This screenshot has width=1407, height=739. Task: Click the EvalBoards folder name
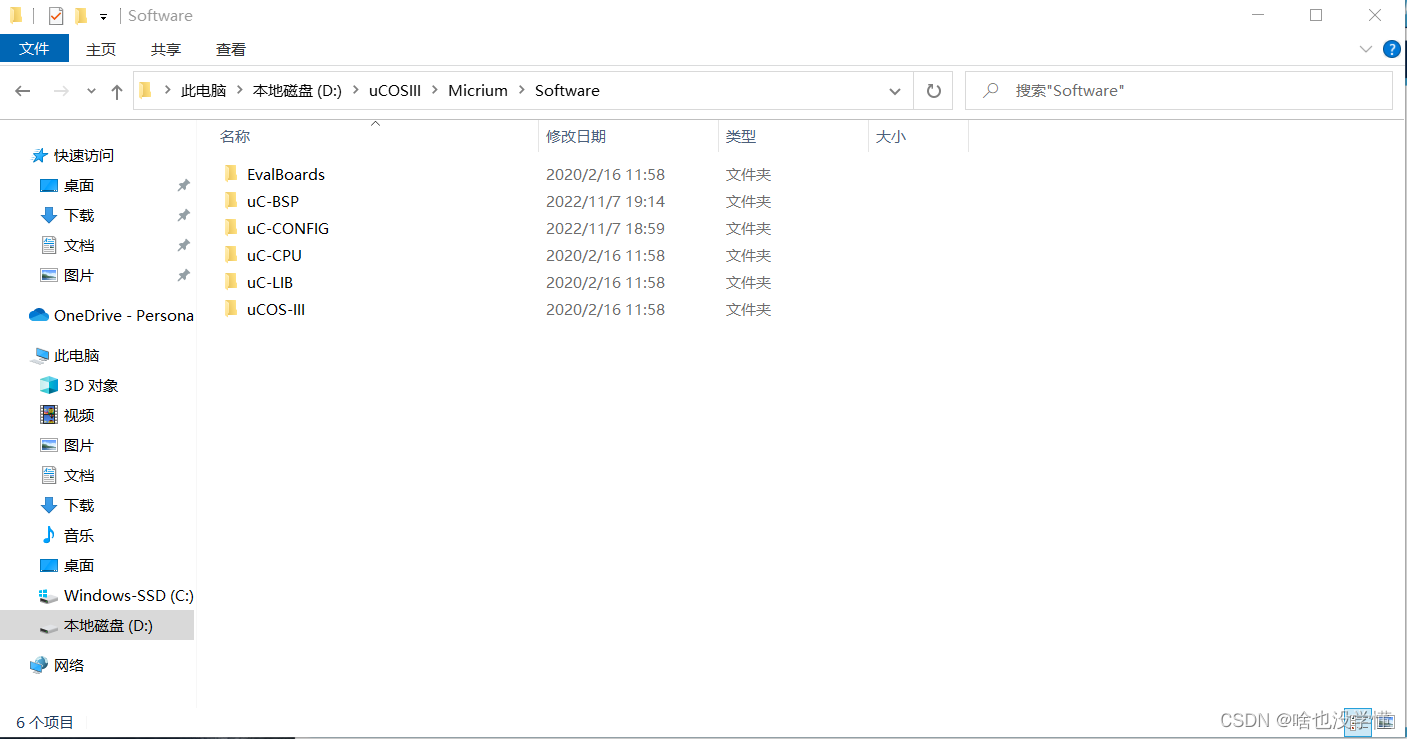point(286,174)
